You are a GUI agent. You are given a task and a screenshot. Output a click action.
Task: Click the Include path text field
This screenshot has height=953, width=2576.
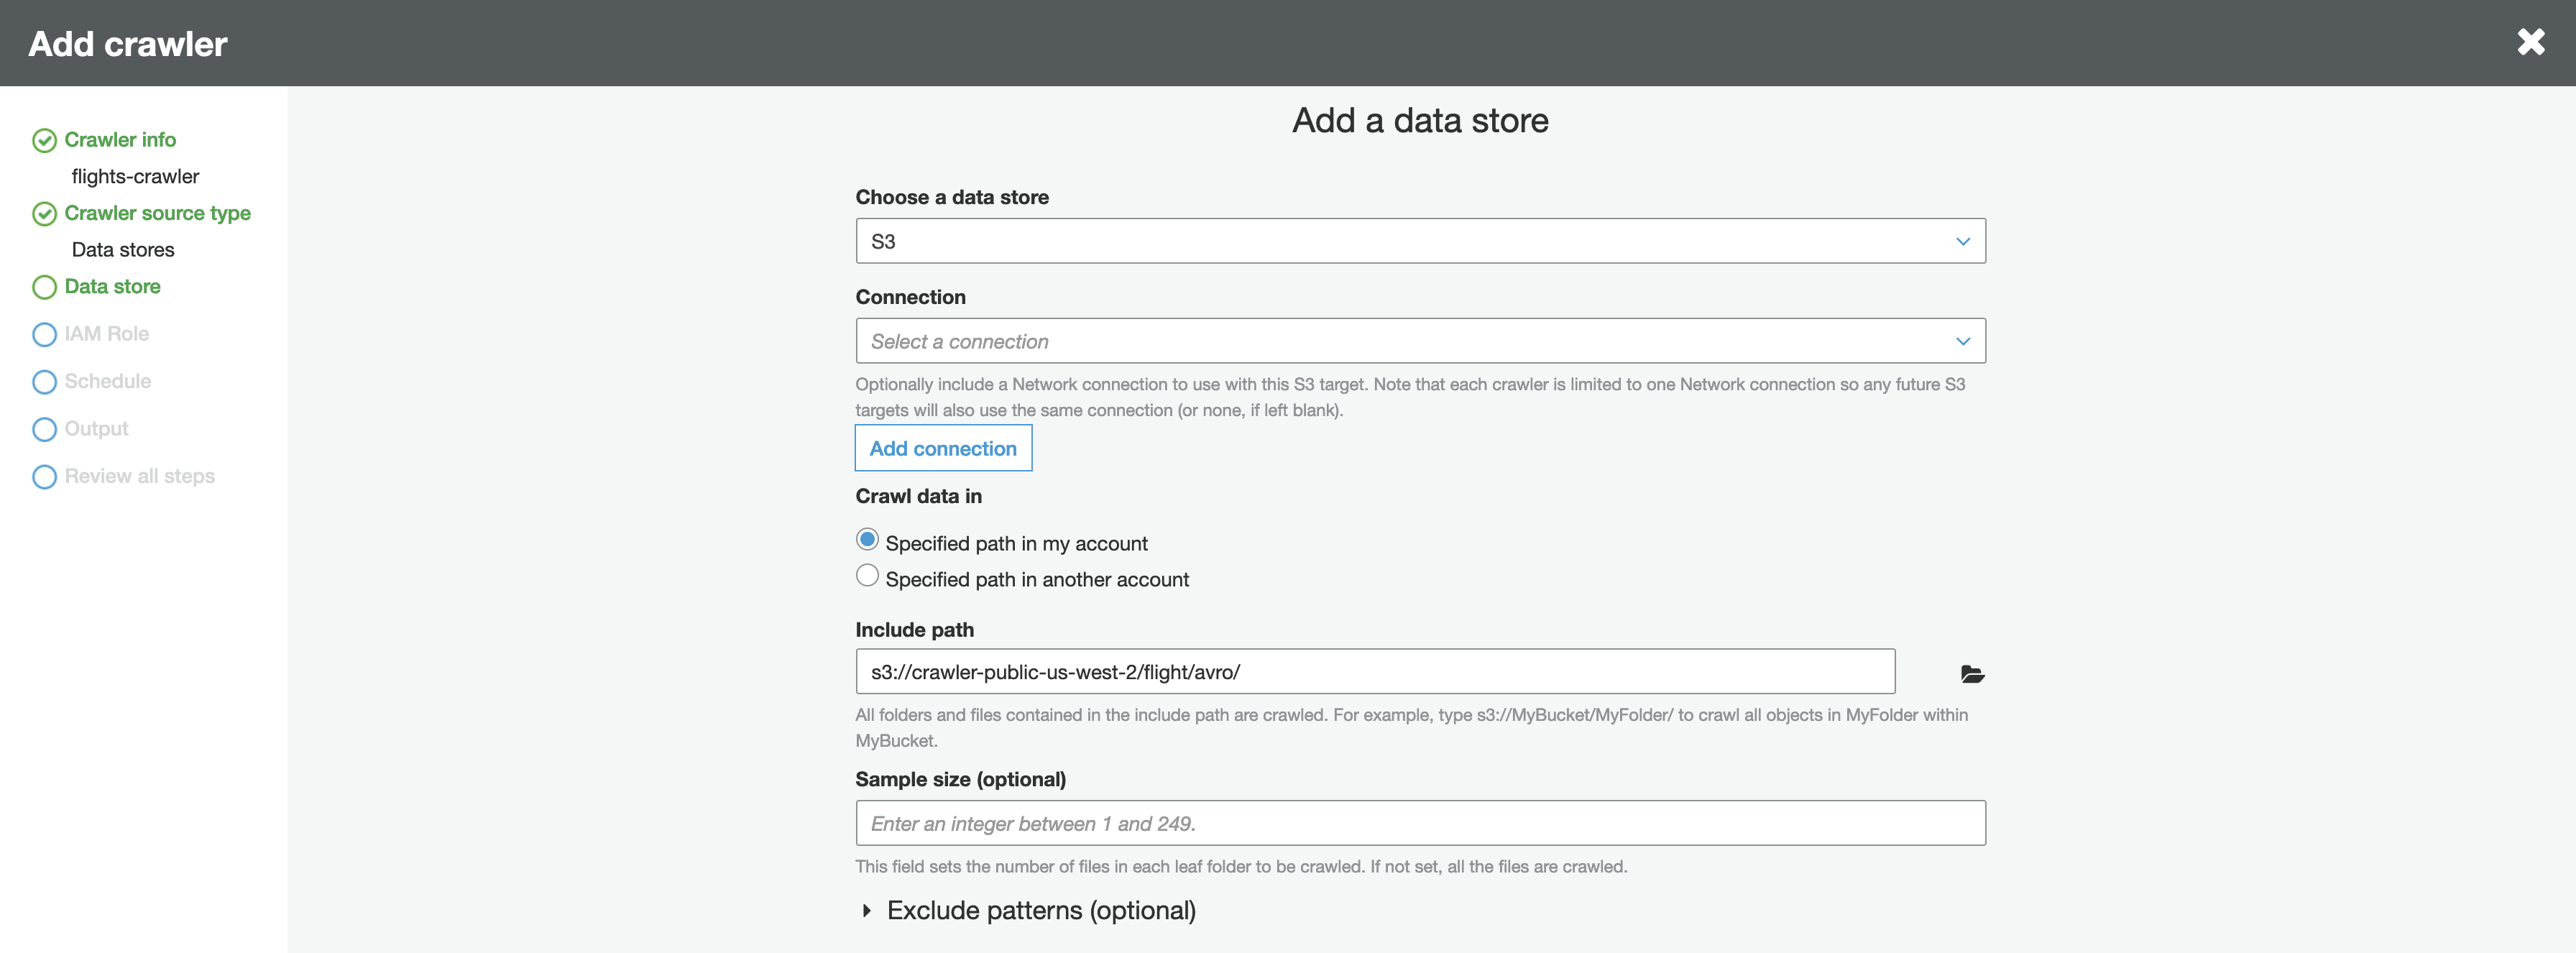tap(1374, 672)
